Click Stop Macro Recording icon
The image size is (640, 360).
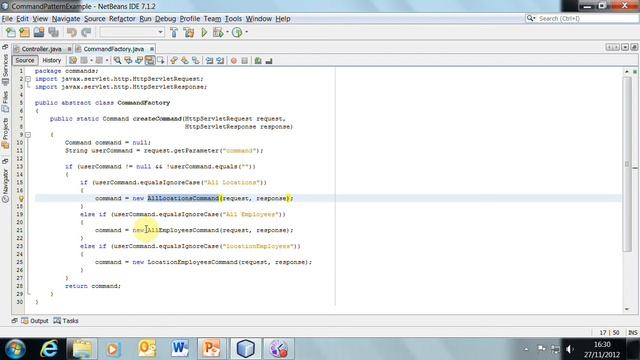(x=244, y=60)
